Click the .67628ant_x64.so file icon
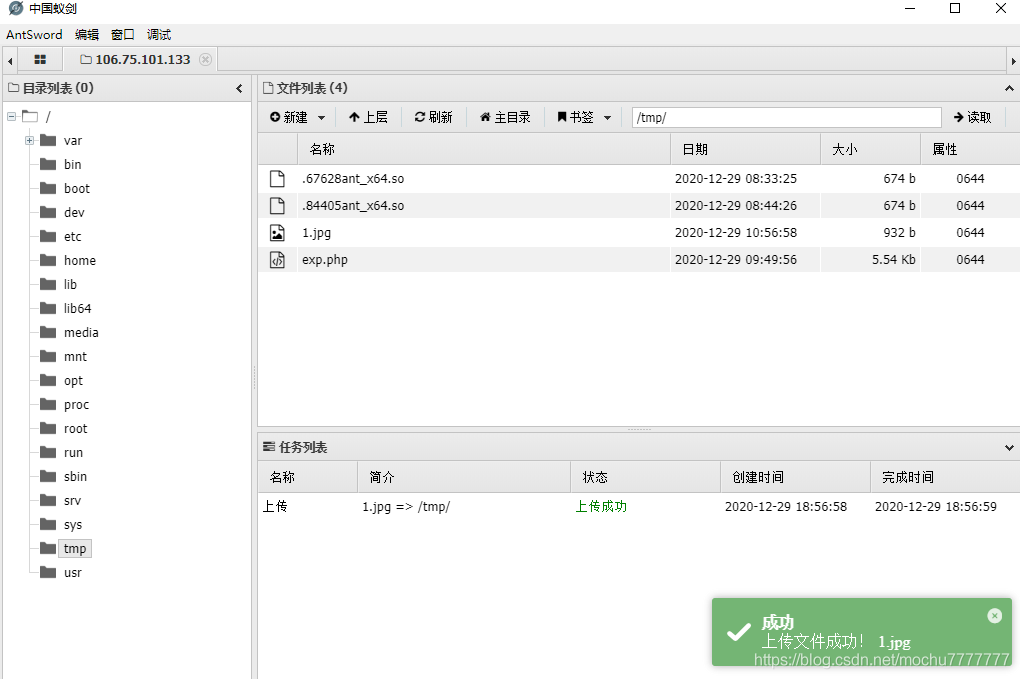Screen dimensions: 1020x679 pos(278,179)
